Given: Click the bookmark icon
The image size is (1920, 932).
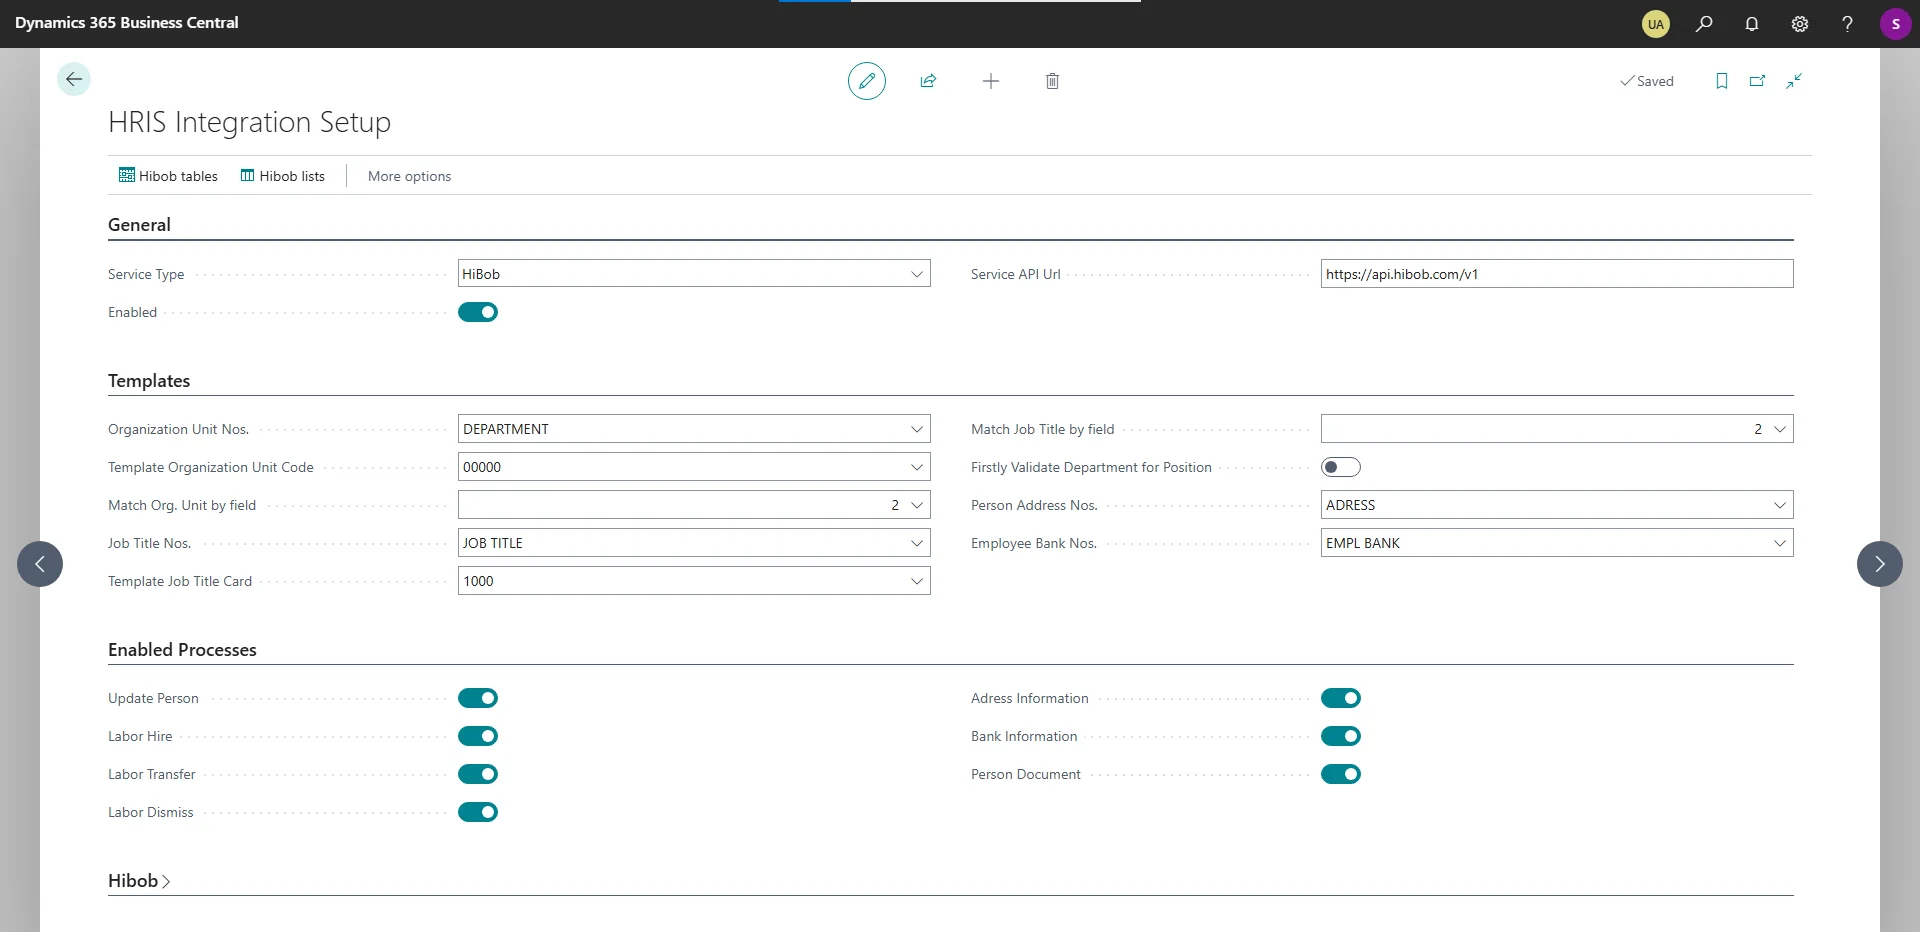Looking at the screenshot, I should click(1721, 81).
